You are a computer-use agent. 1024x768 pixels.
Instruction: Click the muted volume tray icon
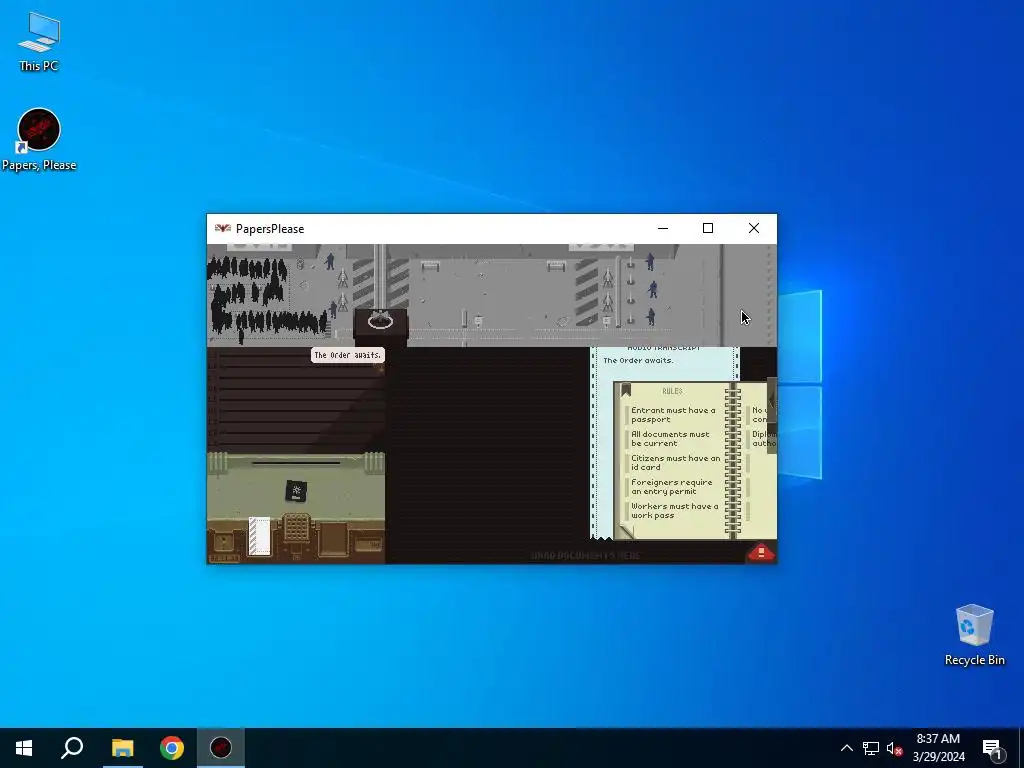(x=894, y=748)
